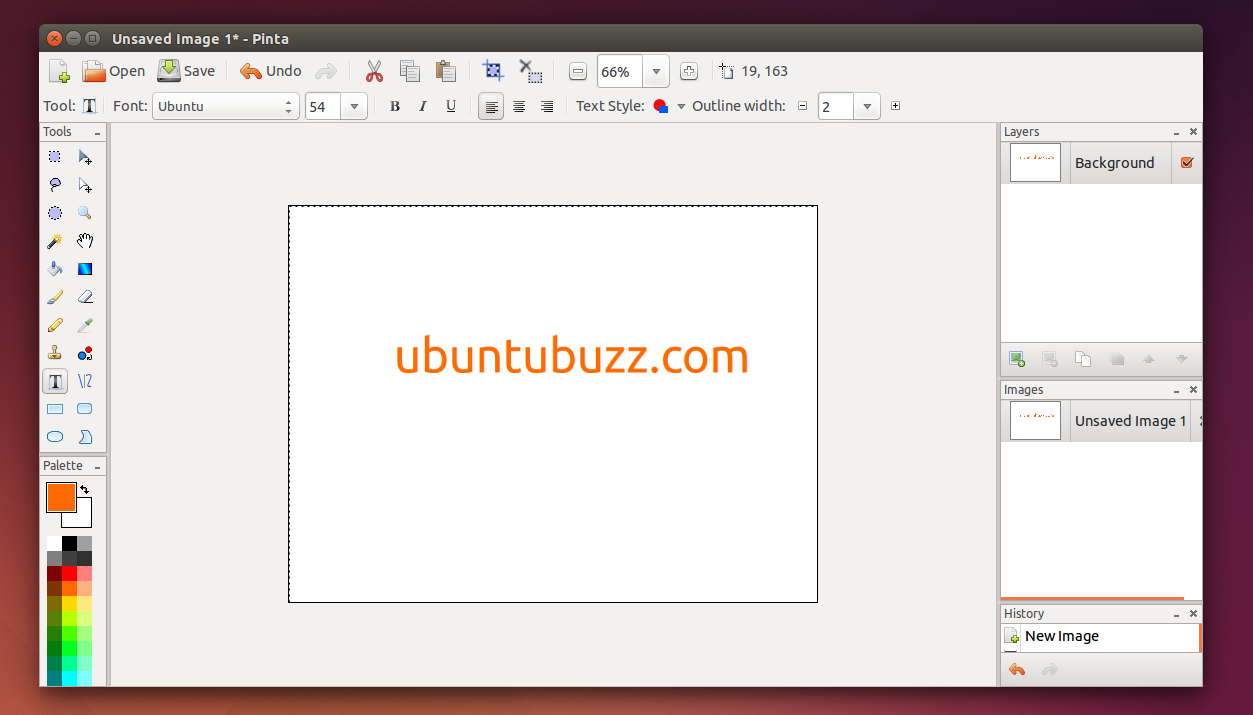Choose the Rounded Rectangle tool

click(x=85, y=409)
